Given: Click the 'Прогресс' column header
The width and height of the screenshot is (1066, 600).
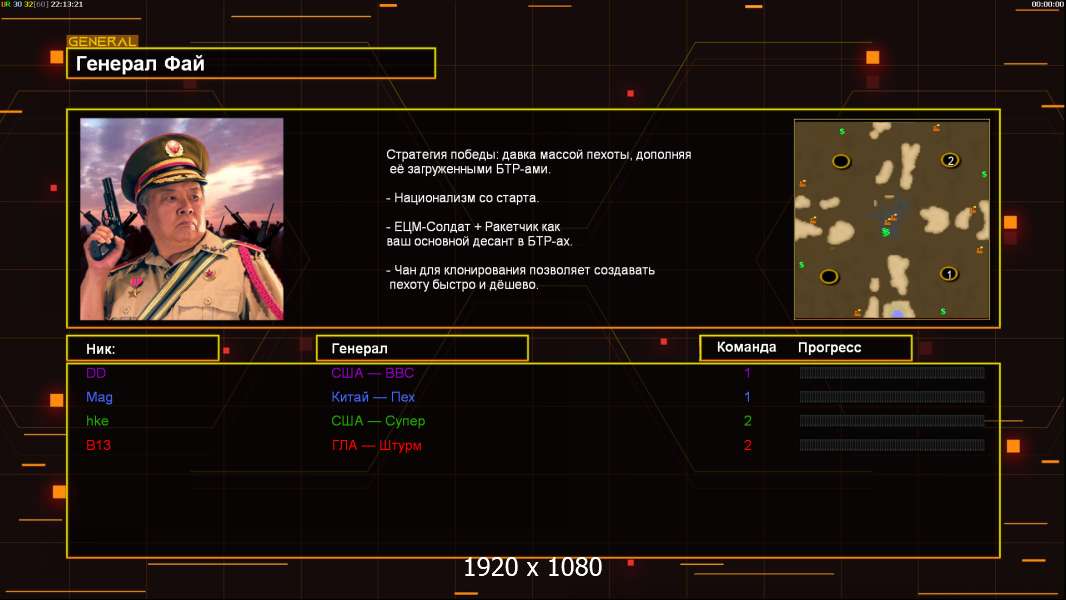Looking at the screenshot, I should (x=829, y=347).
